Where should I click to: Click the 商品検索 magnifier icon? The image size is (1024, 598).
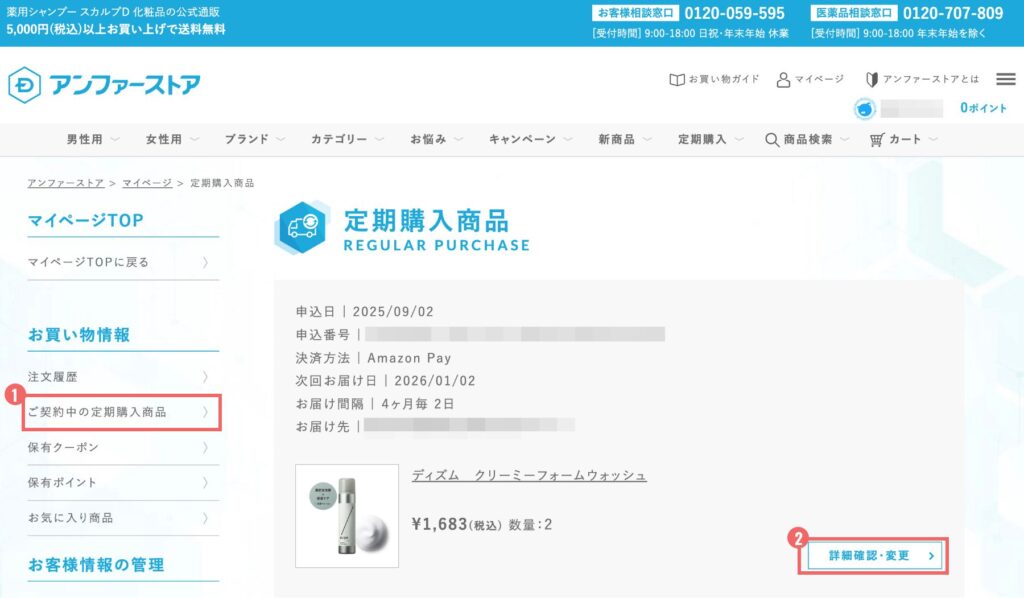pyautogui.click(x=772, y=140)
